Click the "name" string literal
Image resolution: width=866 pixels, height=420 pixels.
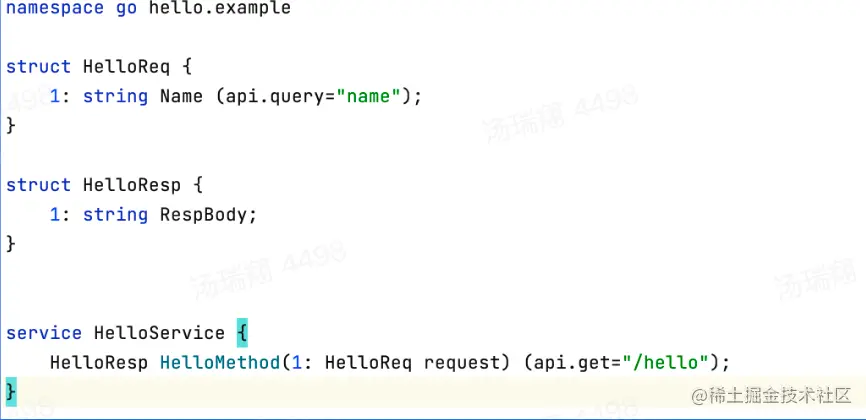(x=367, y=97)
